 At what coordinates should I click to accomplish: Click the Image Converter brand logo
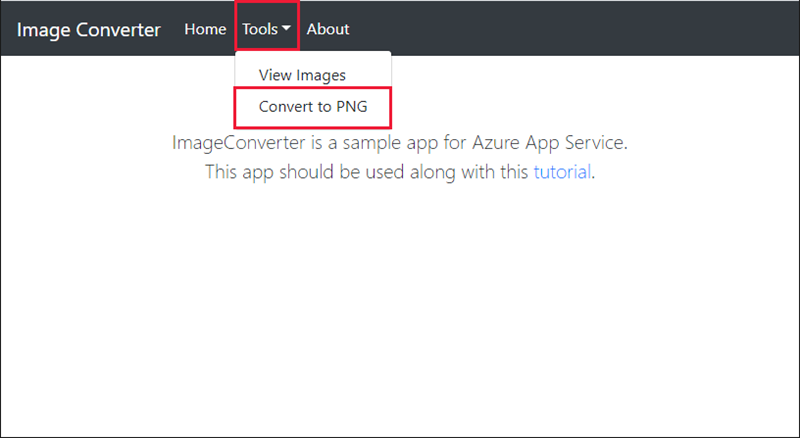pos(88,29)
